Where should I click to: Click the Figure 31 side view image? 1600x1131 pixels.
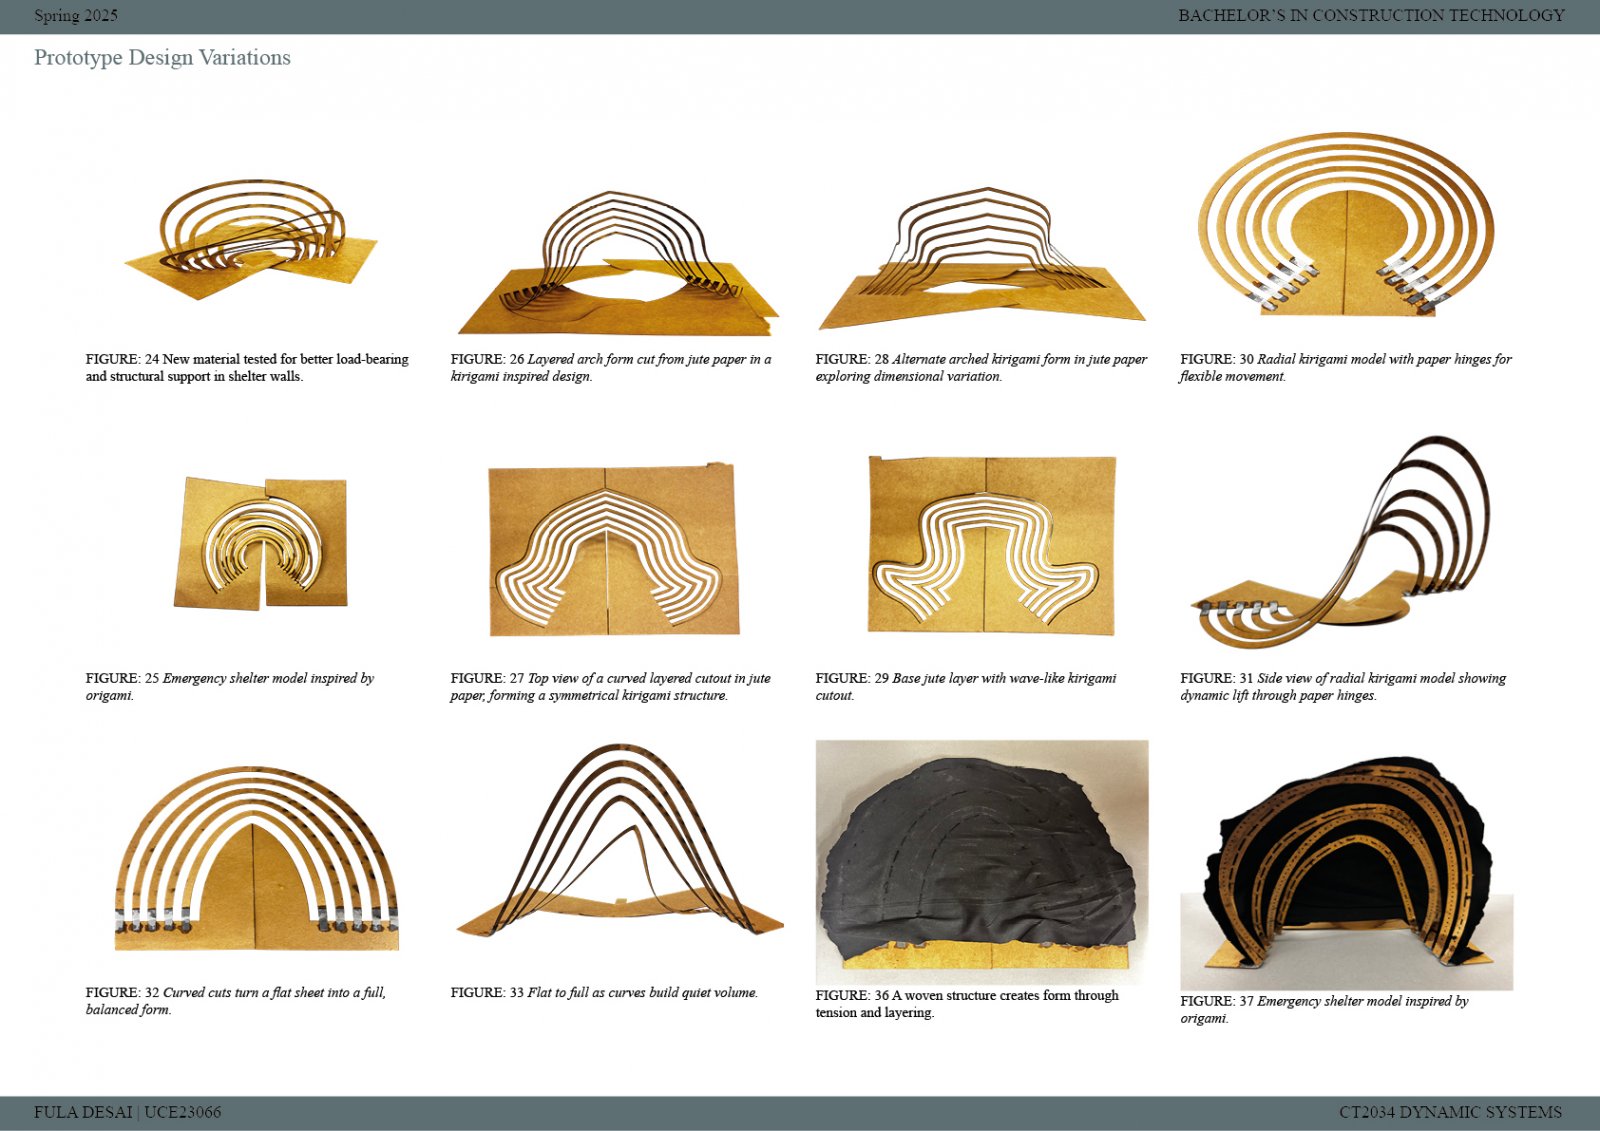click(1340, 542)
